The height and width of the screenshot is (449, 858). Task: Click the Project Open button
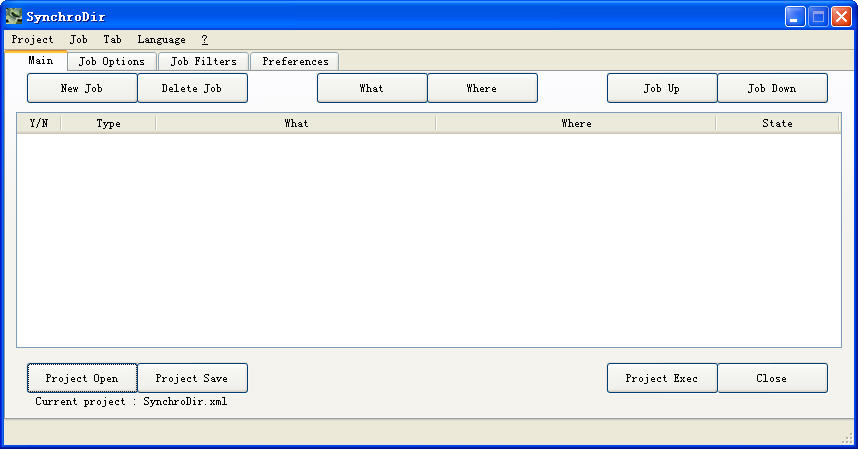82,378
